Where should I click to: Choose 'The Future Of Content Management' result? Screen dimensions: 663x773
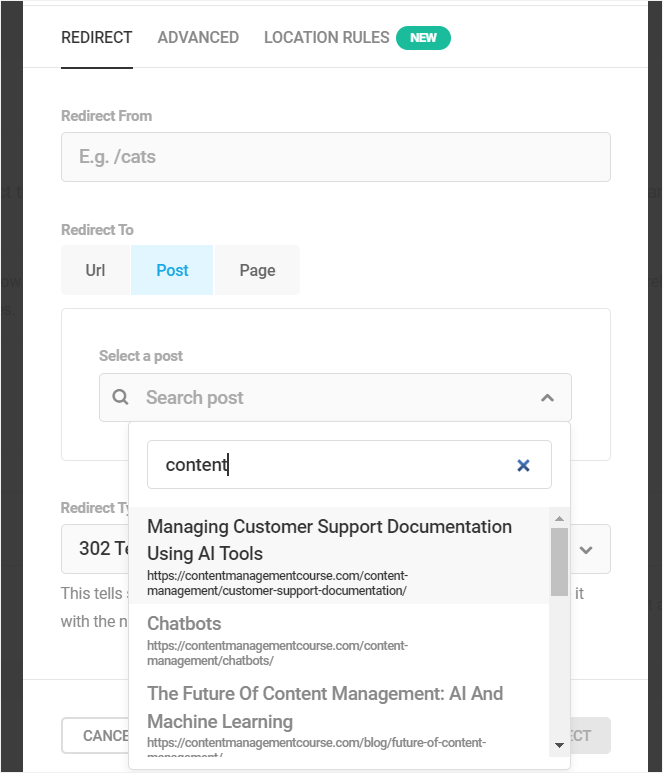[339, 716]
